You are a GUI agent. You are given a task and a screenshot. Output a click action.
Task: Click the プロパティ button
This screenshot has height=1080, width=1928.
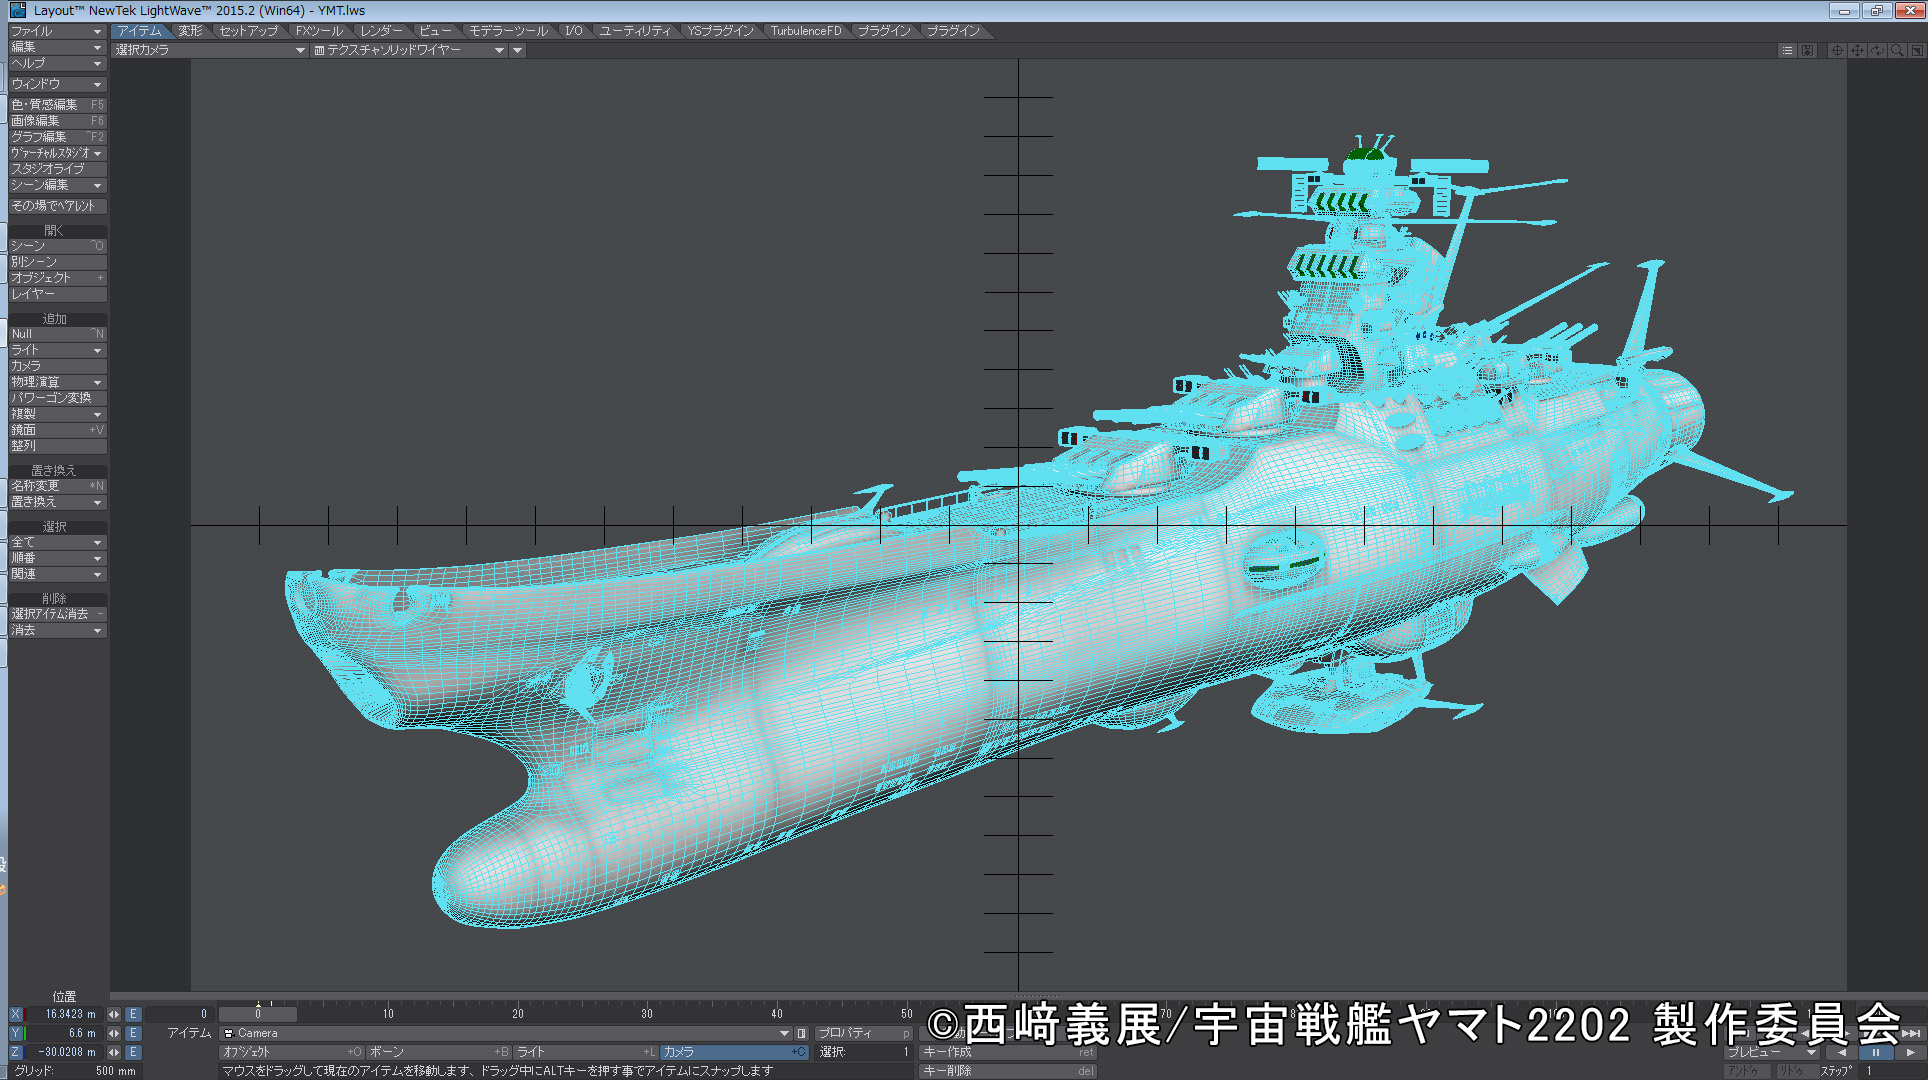pyautogui.click(x=864, y=1033)
